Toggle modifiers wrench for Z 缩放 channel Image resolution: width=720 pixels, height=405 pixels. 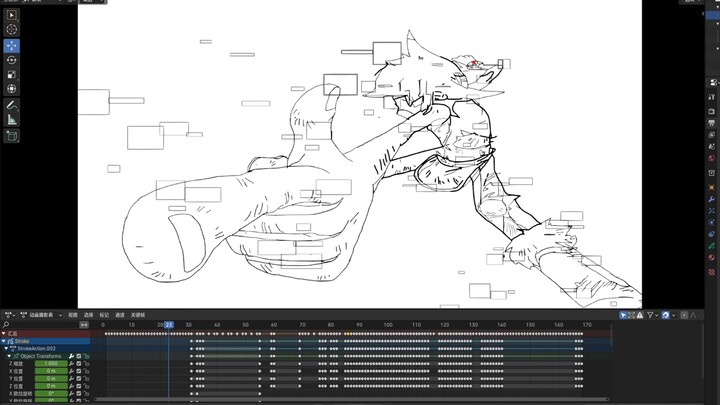click(71, 364)
